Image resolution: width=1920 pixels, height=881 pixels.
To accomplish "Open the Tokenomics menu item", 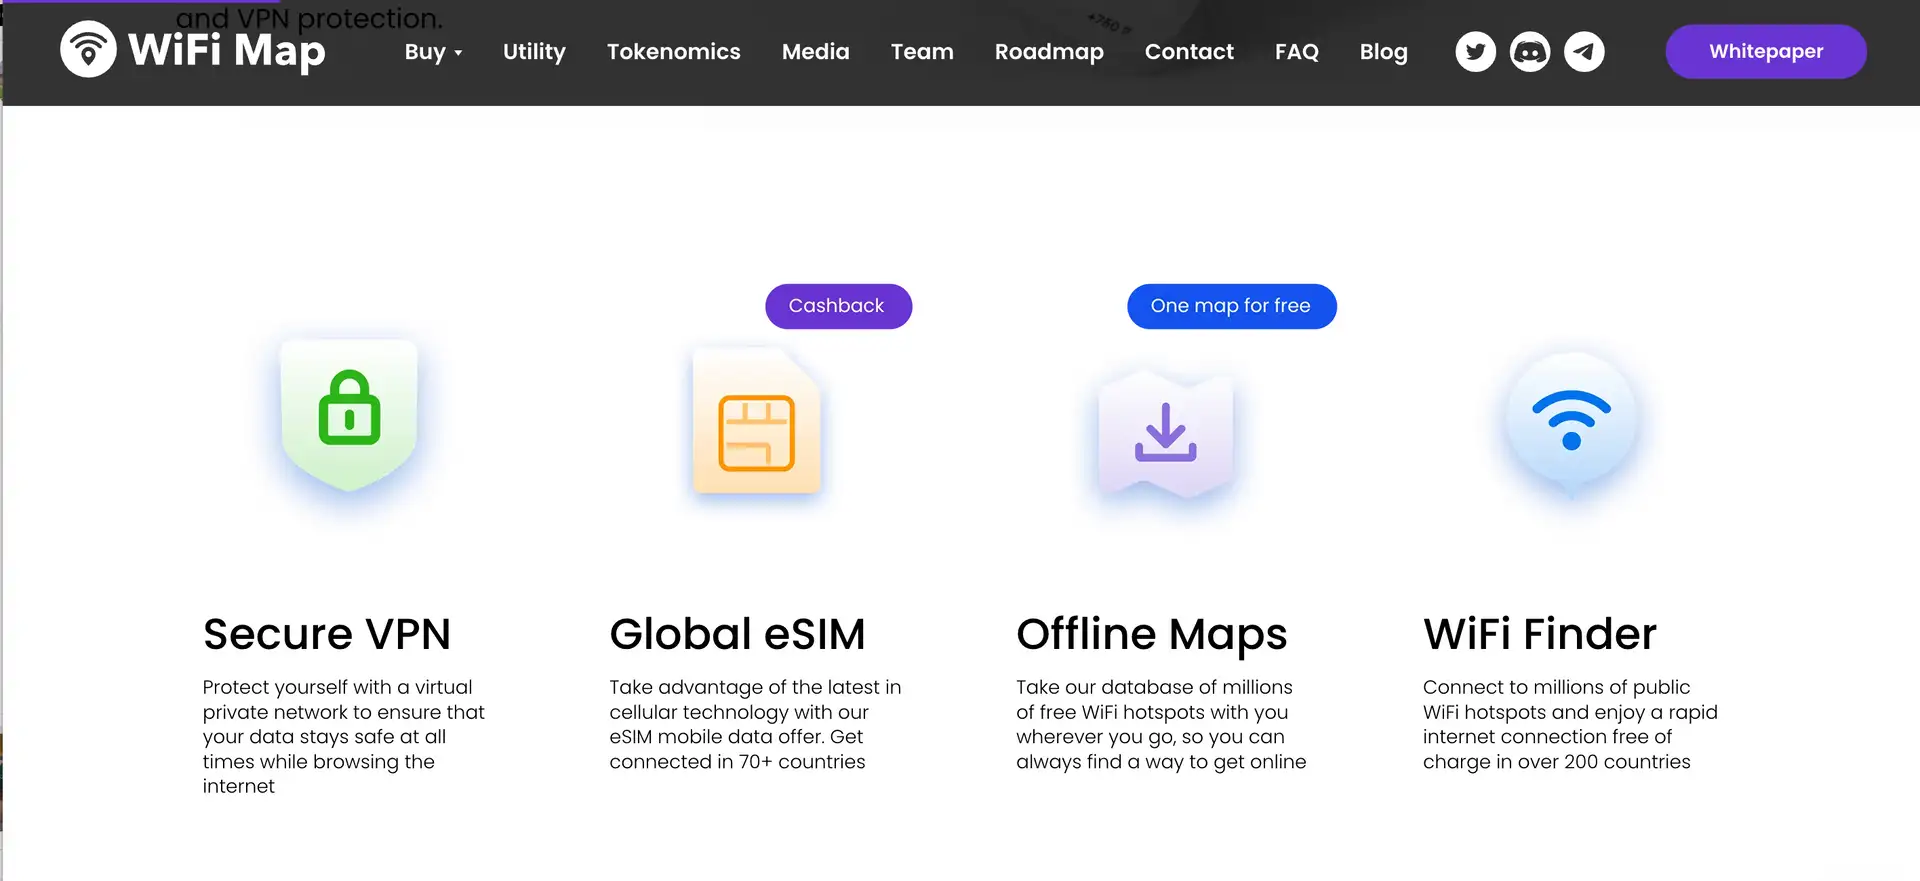I will point(673,52).
